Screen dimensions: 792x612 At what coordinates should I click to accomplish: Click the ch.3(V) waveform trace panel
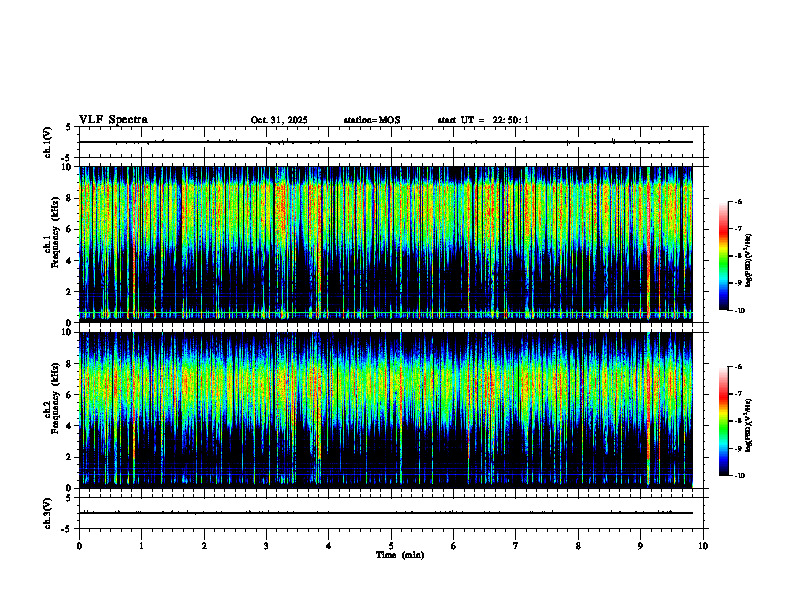click(x=391, y=513)
